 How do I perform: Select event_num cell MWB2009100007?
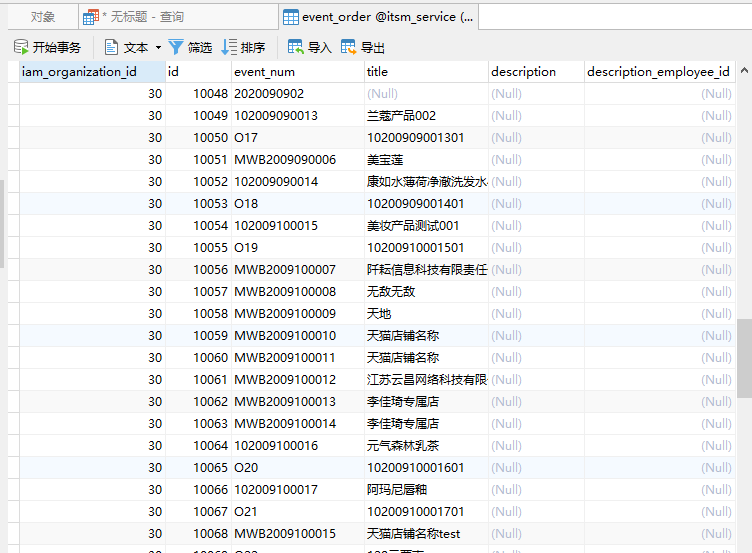click(298, 270)
